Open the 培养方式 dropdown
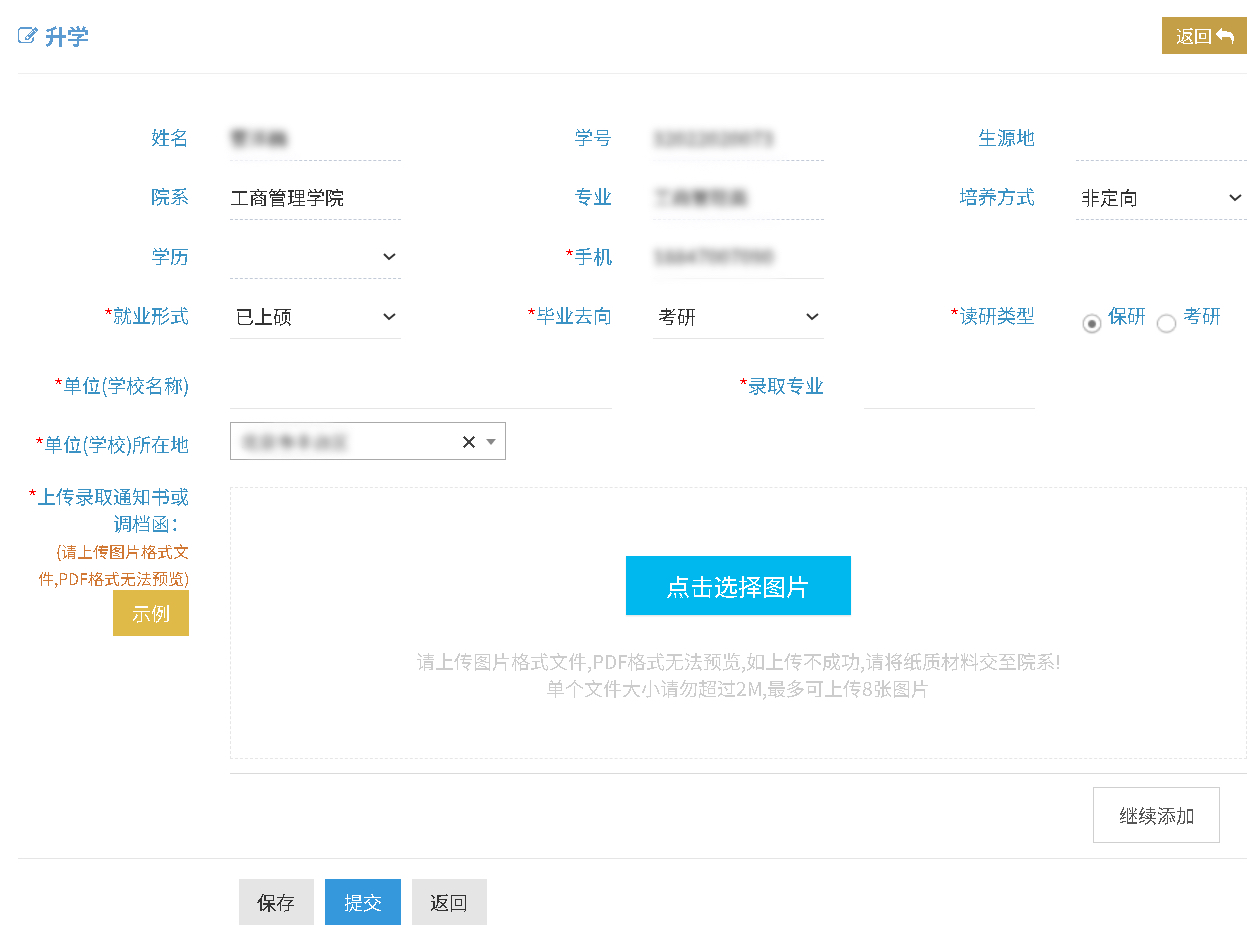This screenshot has width=1258, height=934. pyautogui.click(x=1160, y=198)
